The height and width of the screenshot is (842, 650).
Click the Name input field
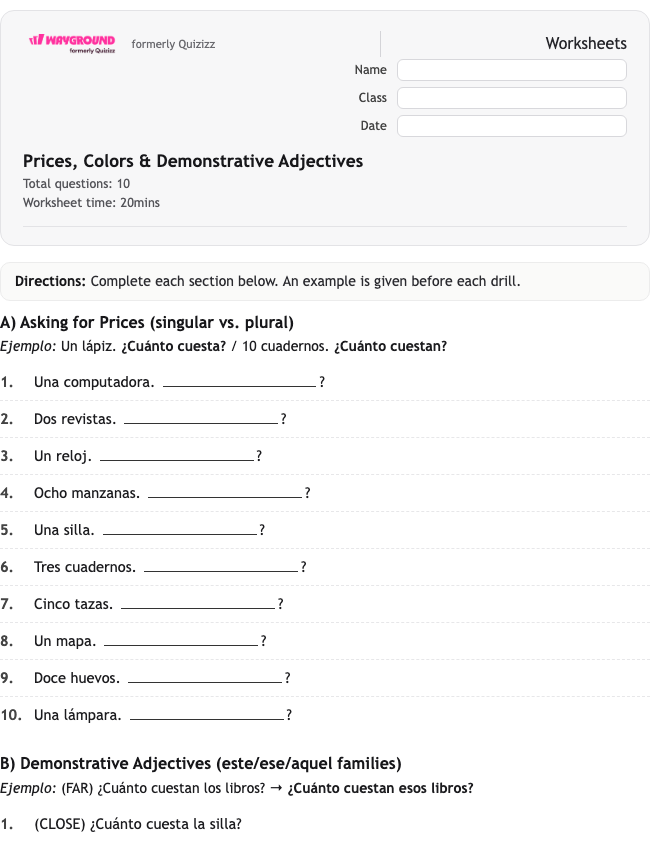point(511,70)
